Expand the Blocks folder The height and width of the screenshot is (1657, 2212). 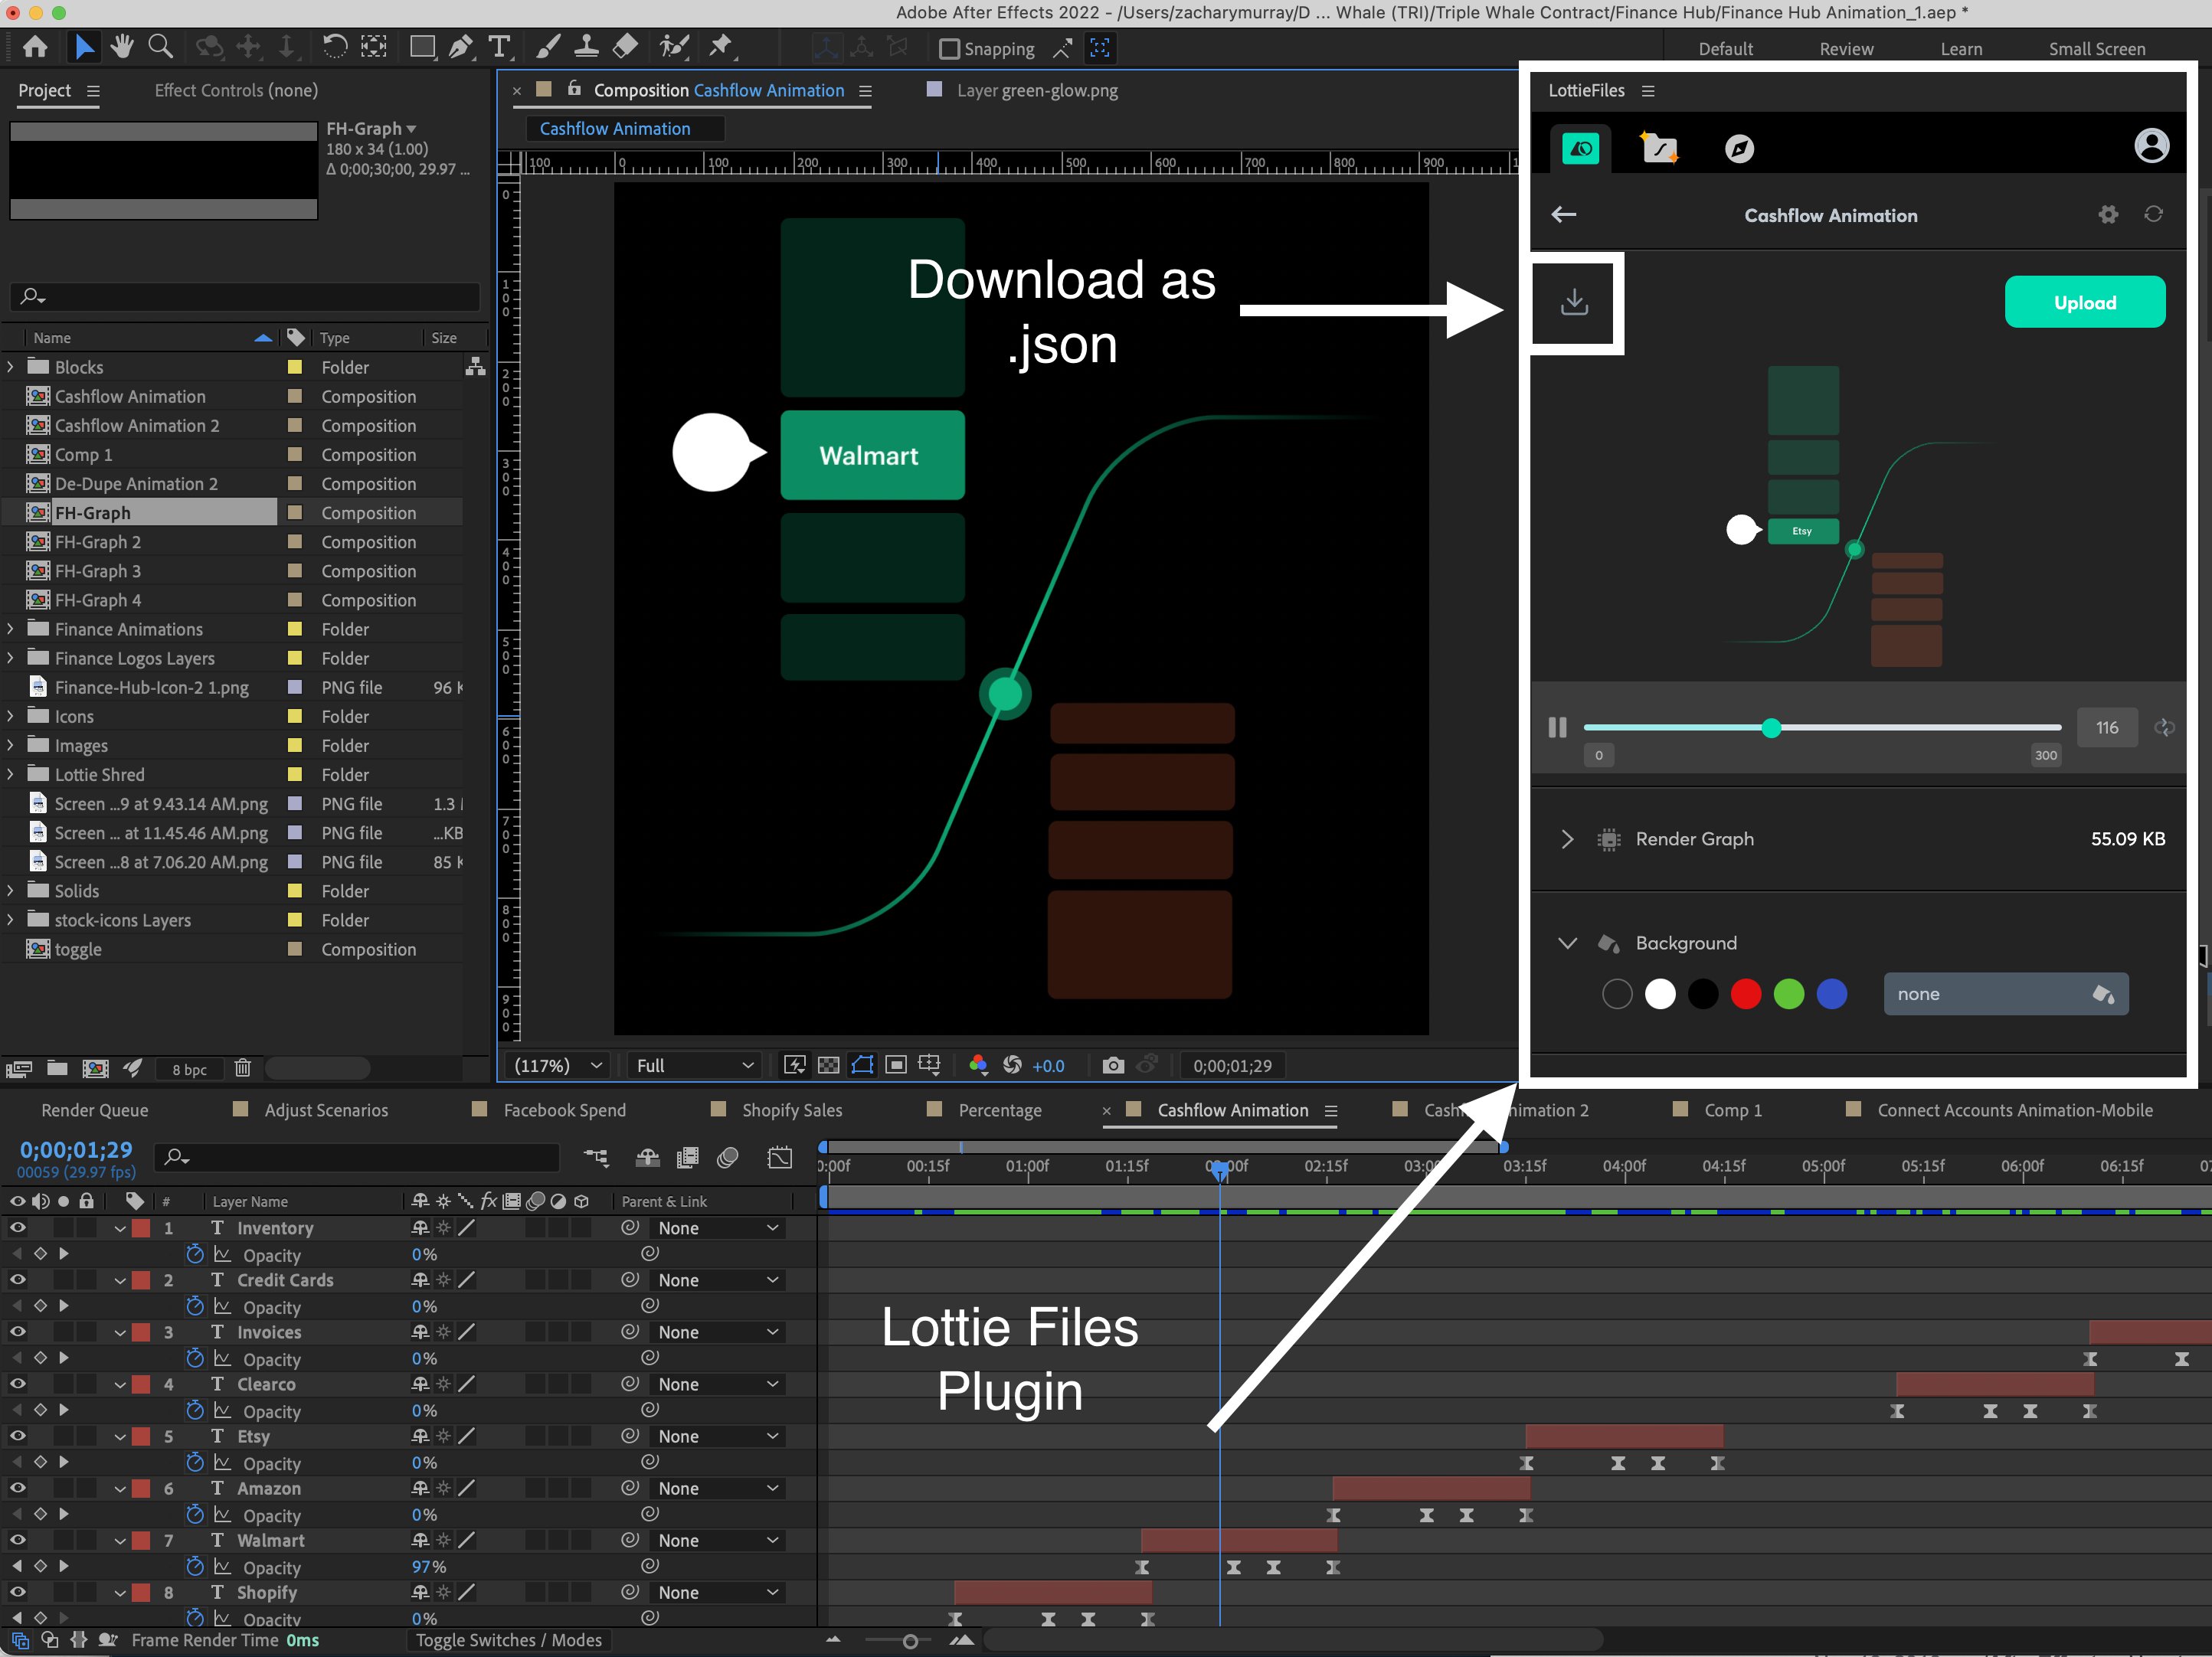coord(11,367)
